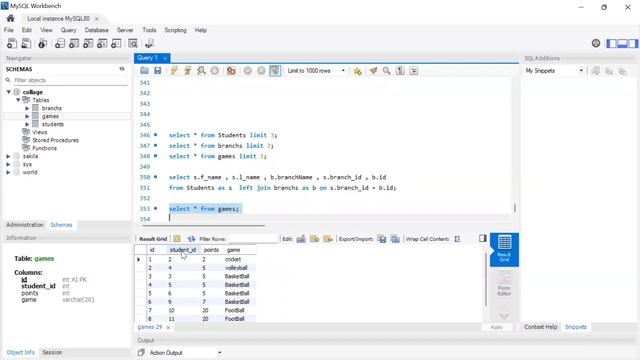Switch to Context Help tab

[540, 327]
